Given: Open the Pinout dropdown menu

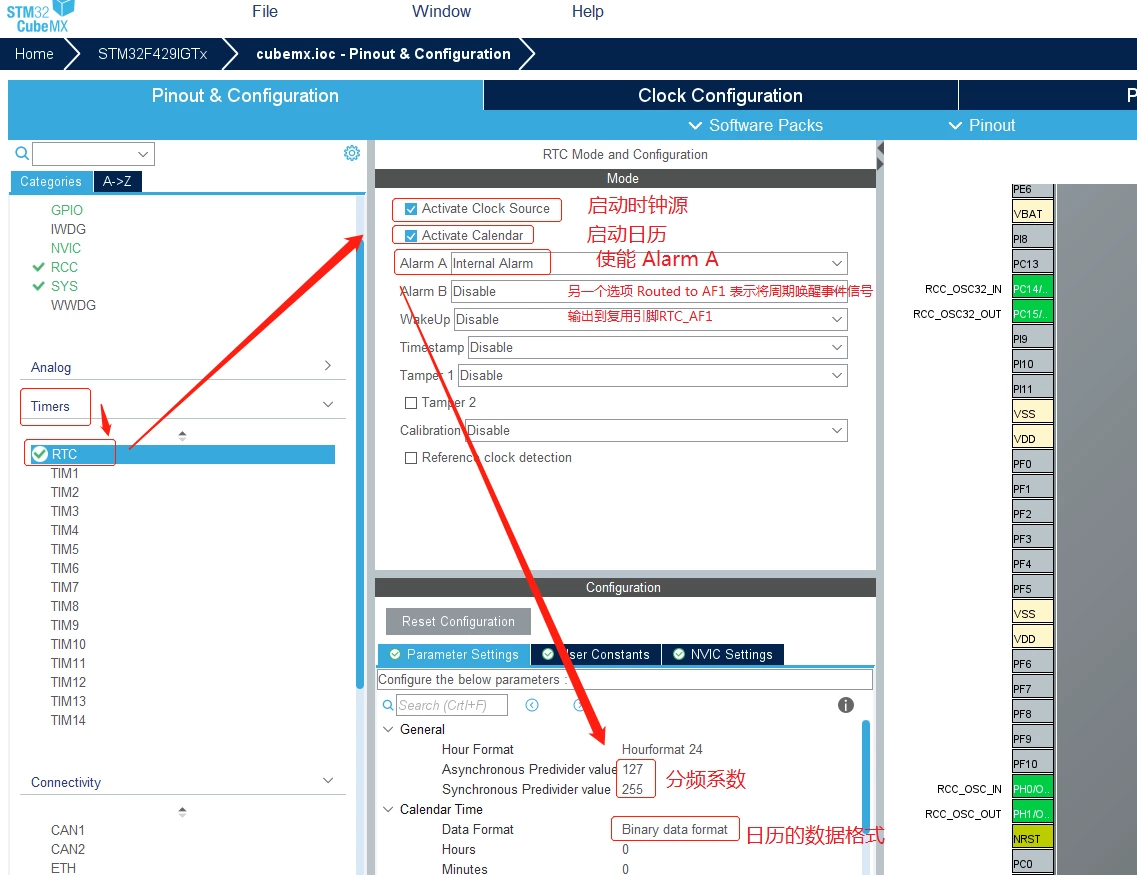Looking at the screenshot, I should 983,125.
